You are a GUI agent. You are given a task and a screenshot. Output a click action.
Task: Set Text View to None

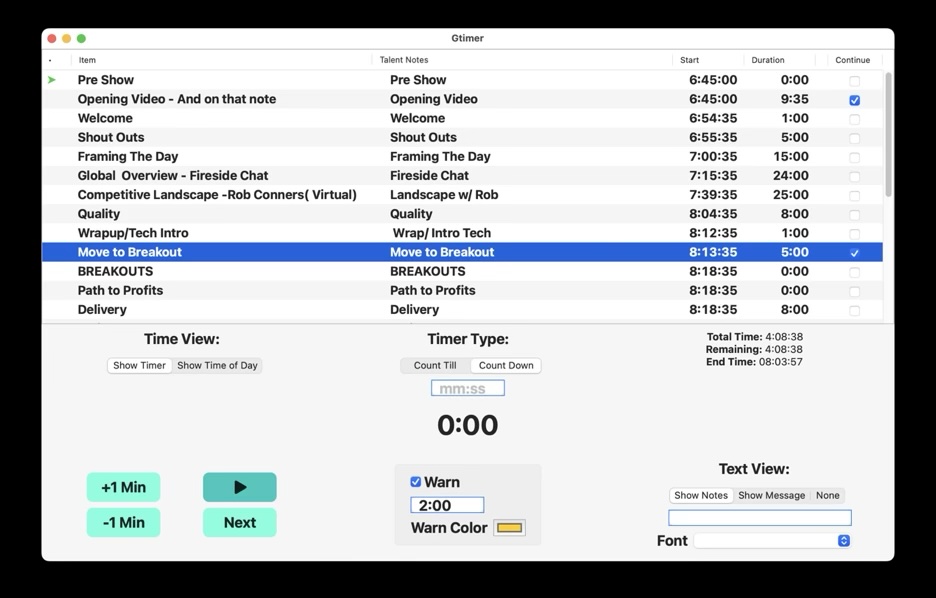coord(827,495)
